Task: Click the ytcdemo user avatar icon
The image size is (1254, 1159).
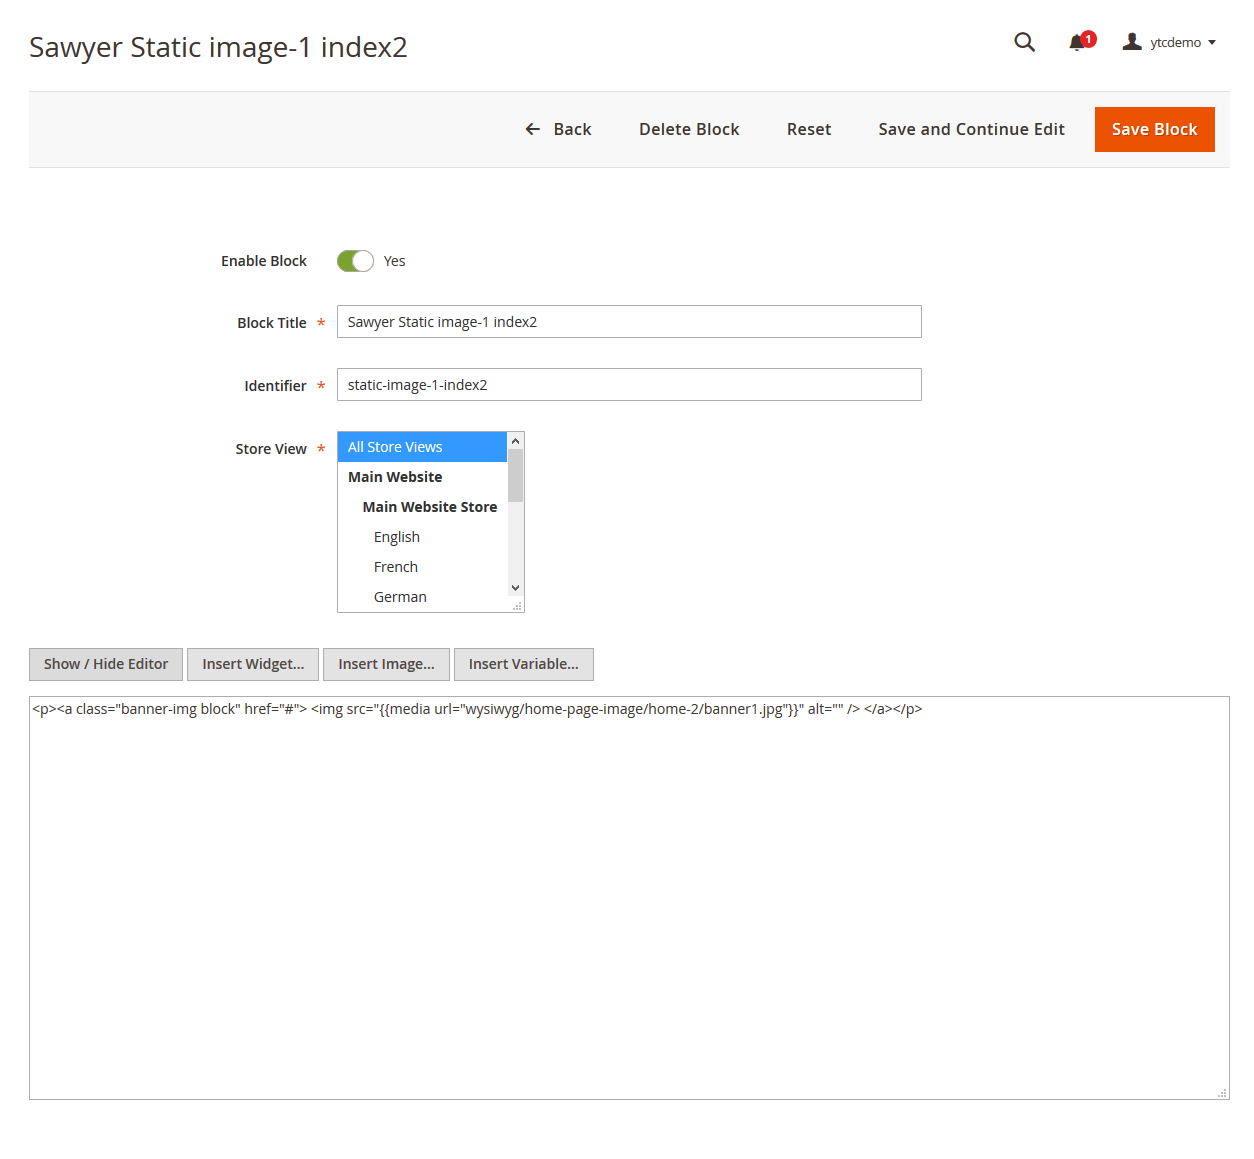Action: click(1132, 42)
